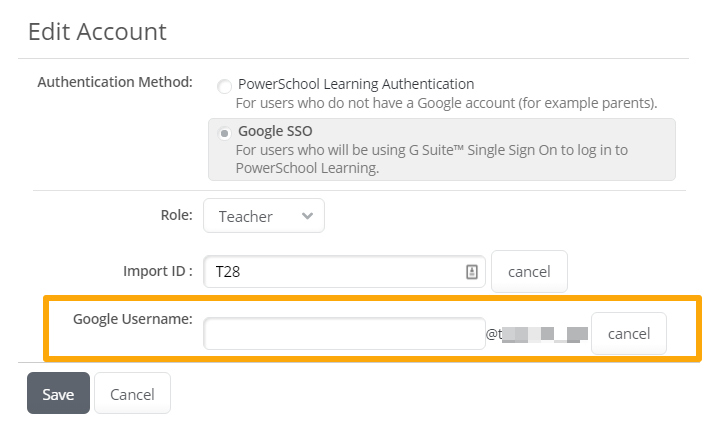Click the 'Authentication Method:' label
The width and height of the screenshot is (714, 434).
(x=115, y=82)
